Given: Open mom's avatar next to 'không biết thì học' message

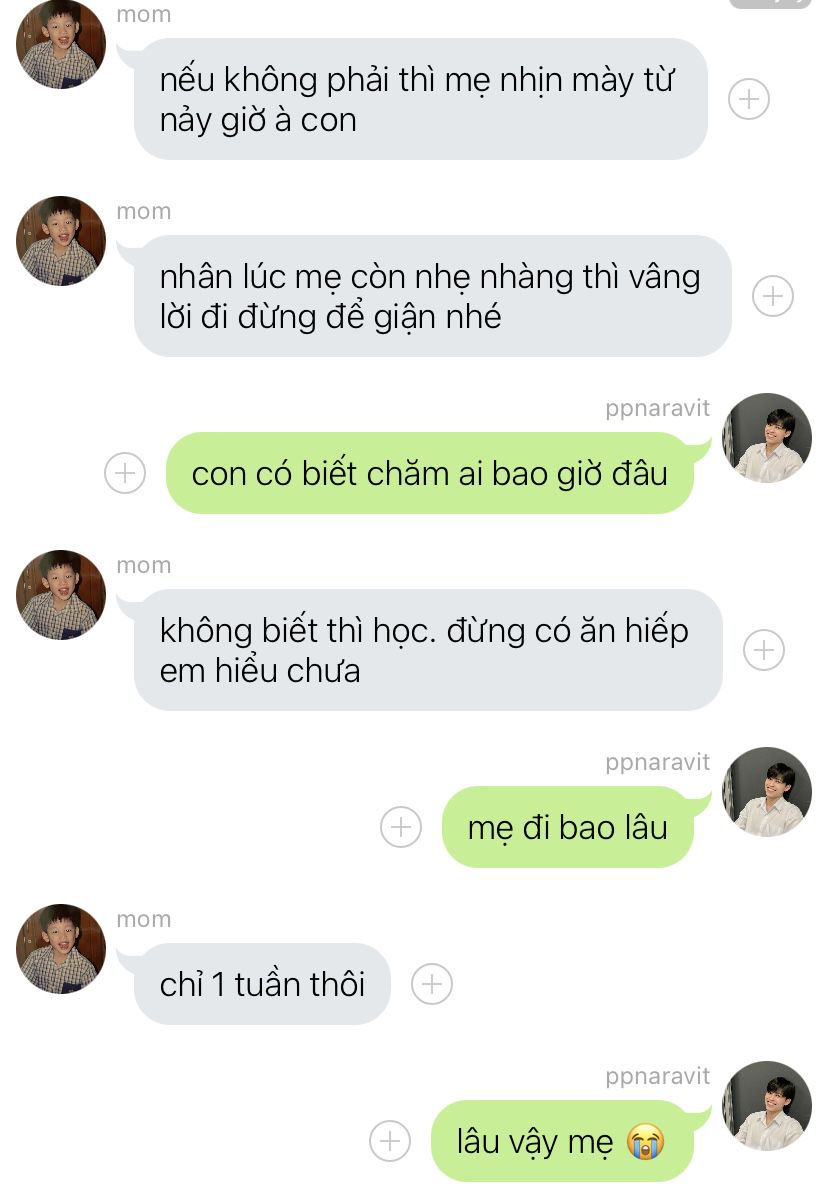Looking at the screenshot, I should pos(61,595).
